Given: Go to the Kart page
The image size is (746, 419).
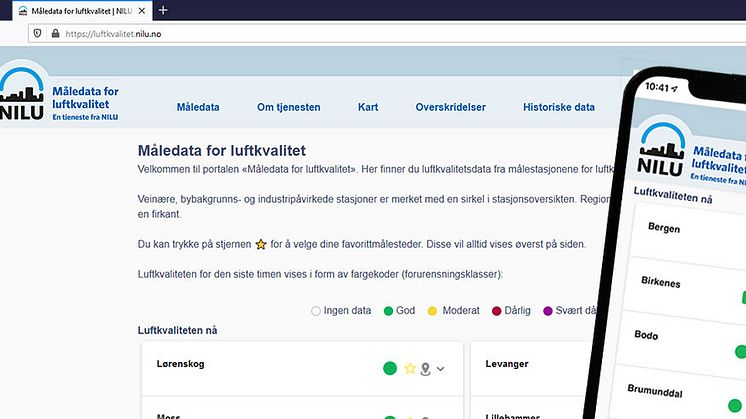Looking at the screenshot, I should pos(368,107).
